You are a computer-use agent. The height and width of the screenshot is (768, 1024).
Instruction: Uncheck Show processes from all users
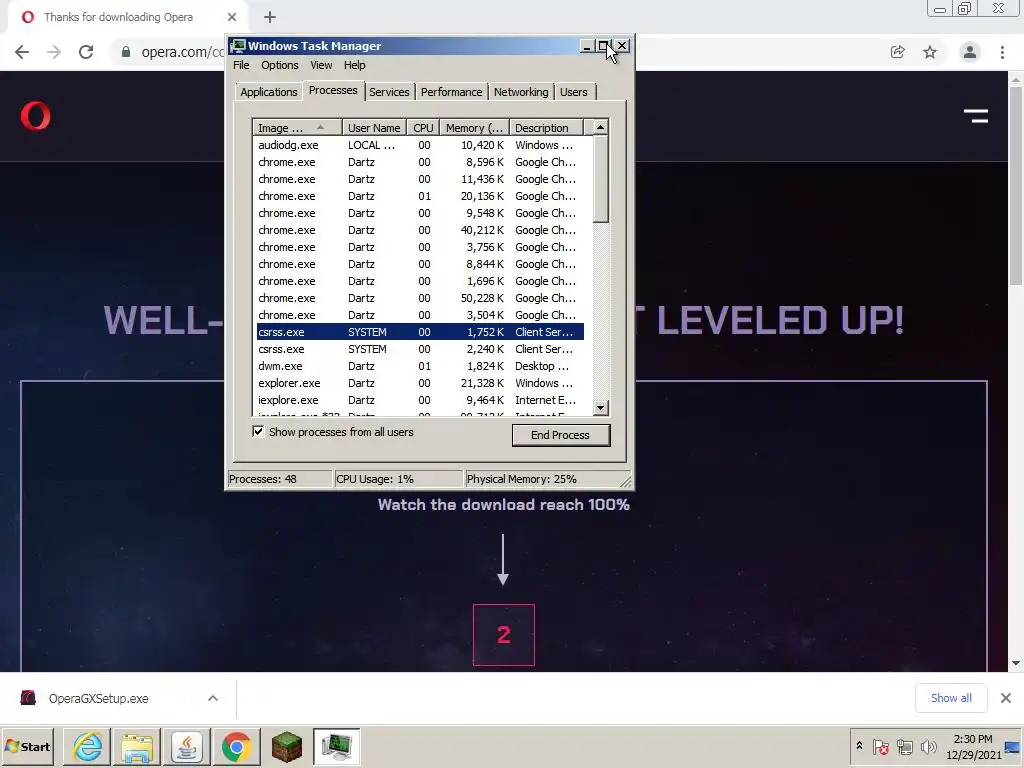tap(258, 432)
